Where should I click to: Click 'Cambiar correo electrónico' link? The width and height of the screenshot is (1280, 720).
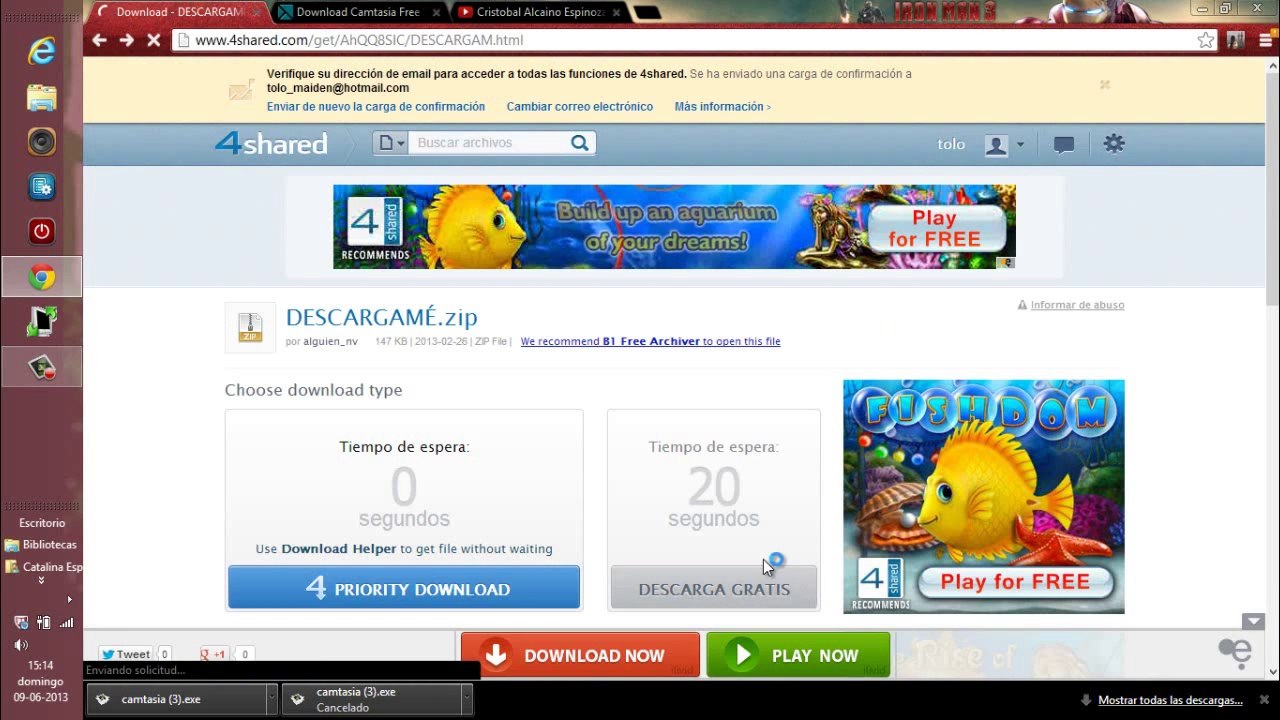pos(580,107)
